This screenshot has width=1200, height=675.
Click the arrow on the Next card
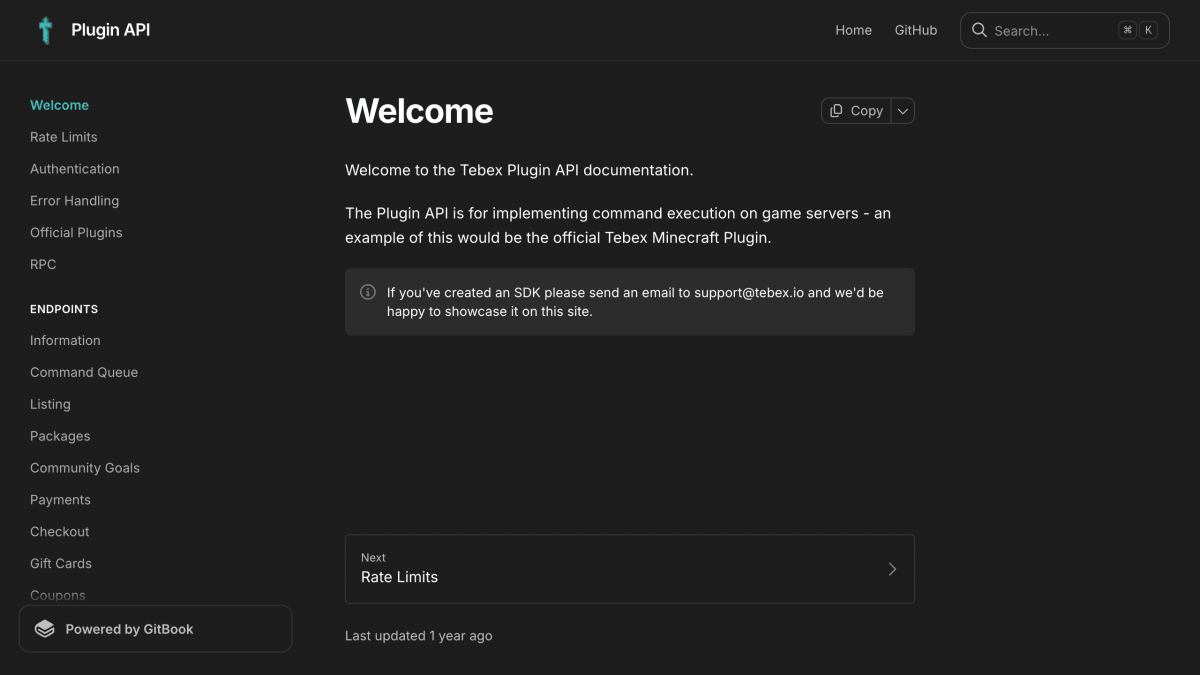coord(892,569)
